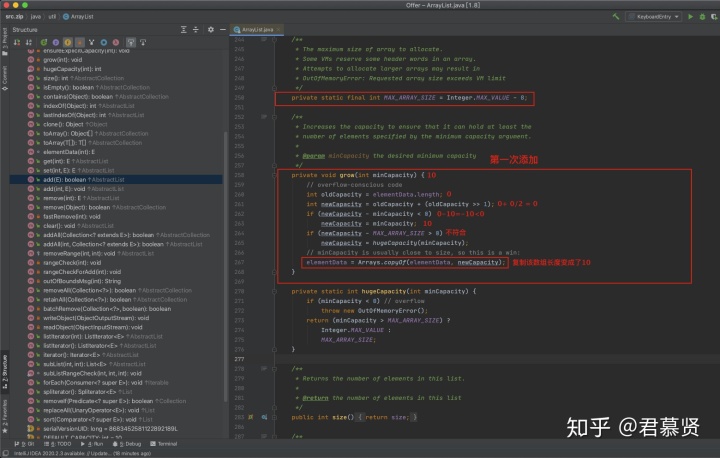Toggle Sort by Visibility in Structure

pos(17,42)
